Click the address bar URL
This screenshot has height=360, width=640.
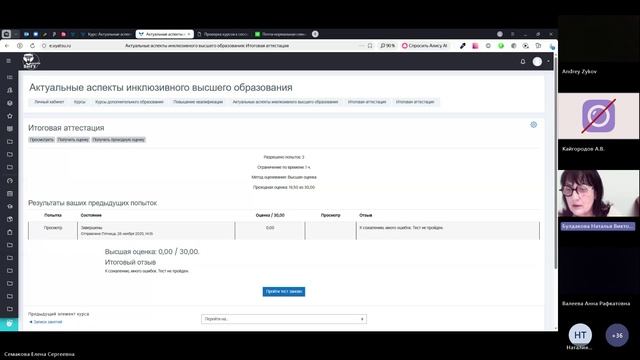pyautogui.click(x=60, y=46)
